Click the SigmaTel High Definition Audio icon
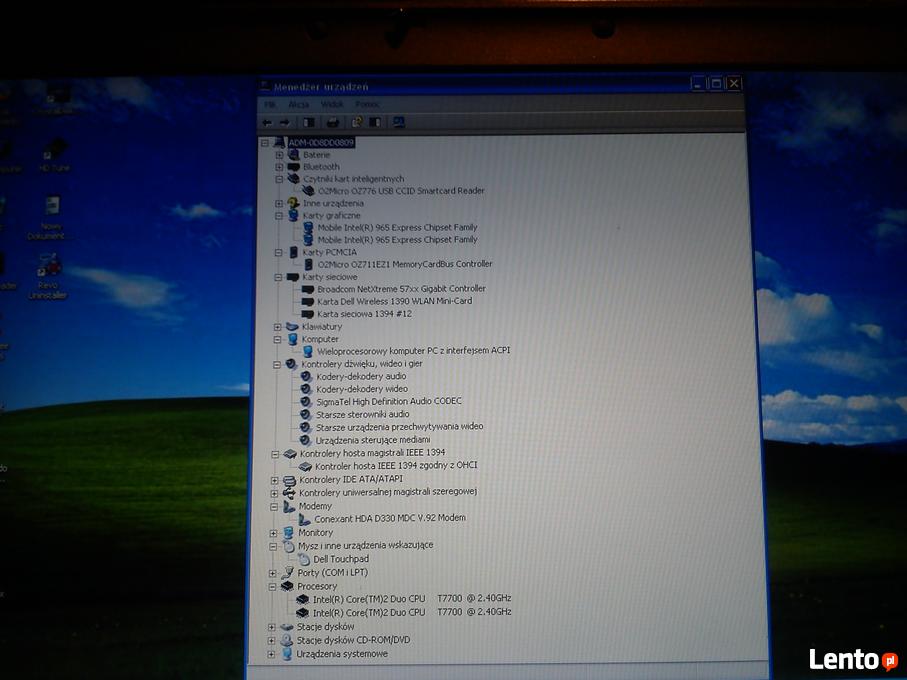 coord(306,401)
